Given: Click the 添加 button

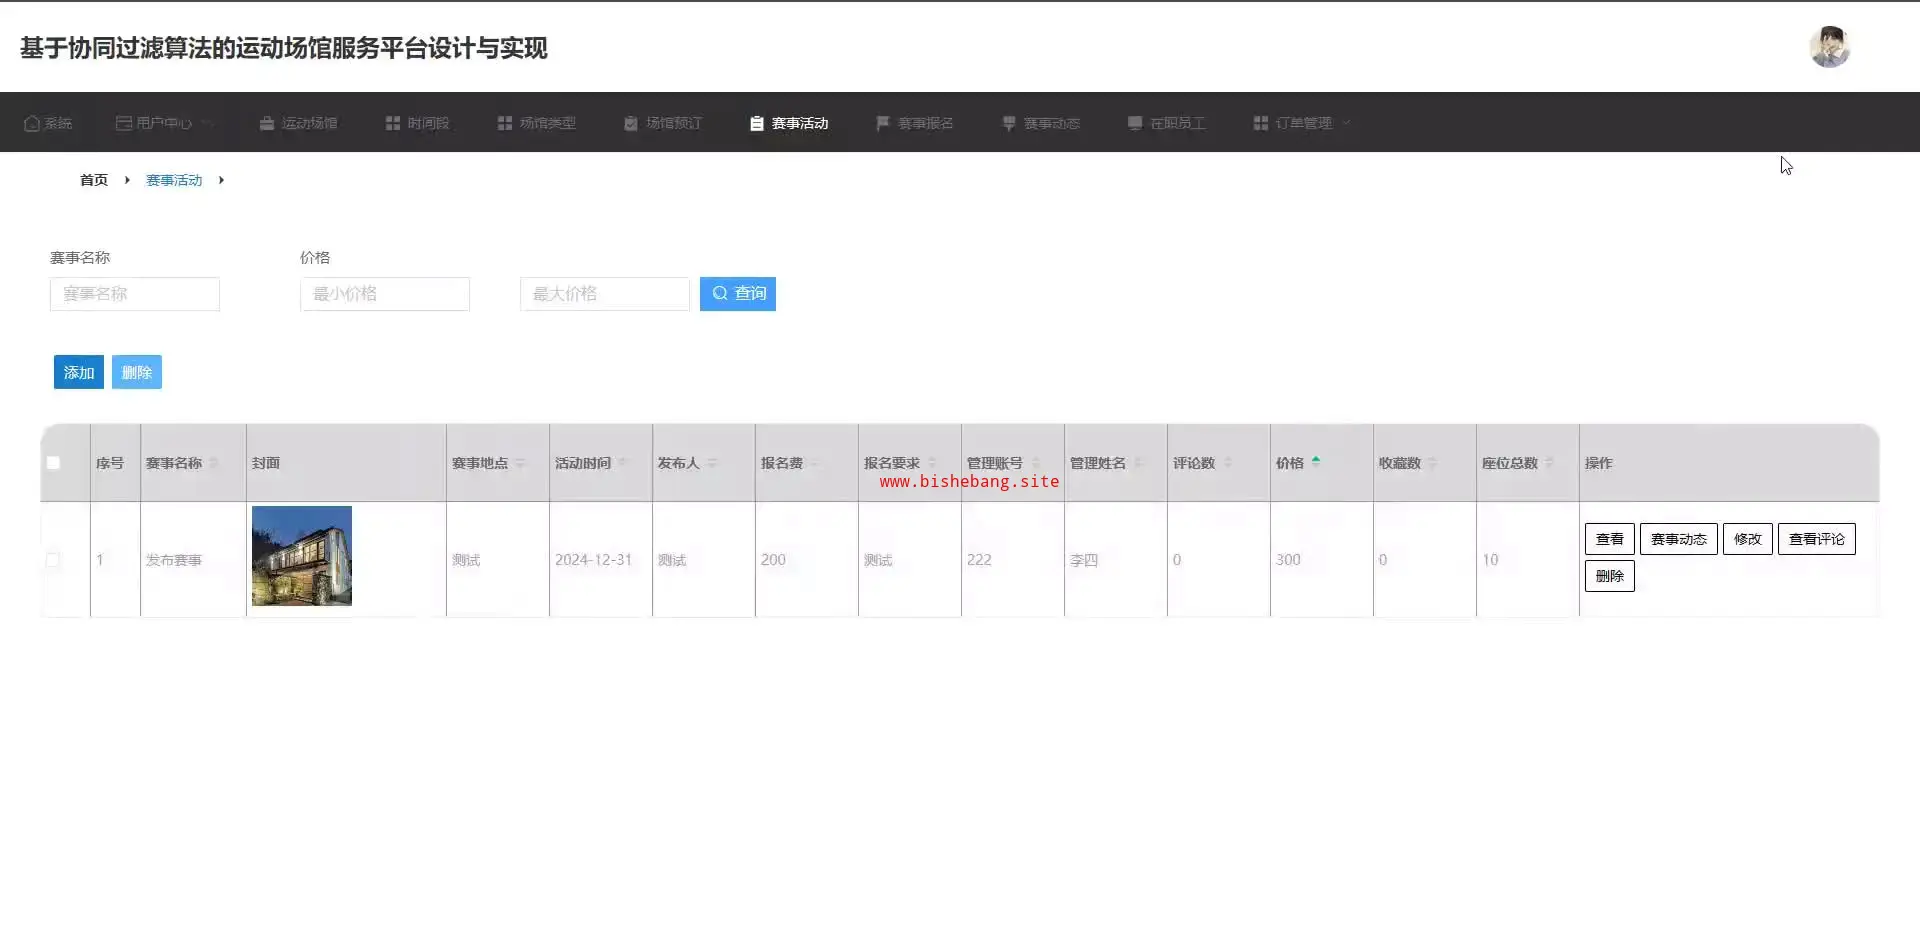Looking at the screenshot, I should (79, 373).
